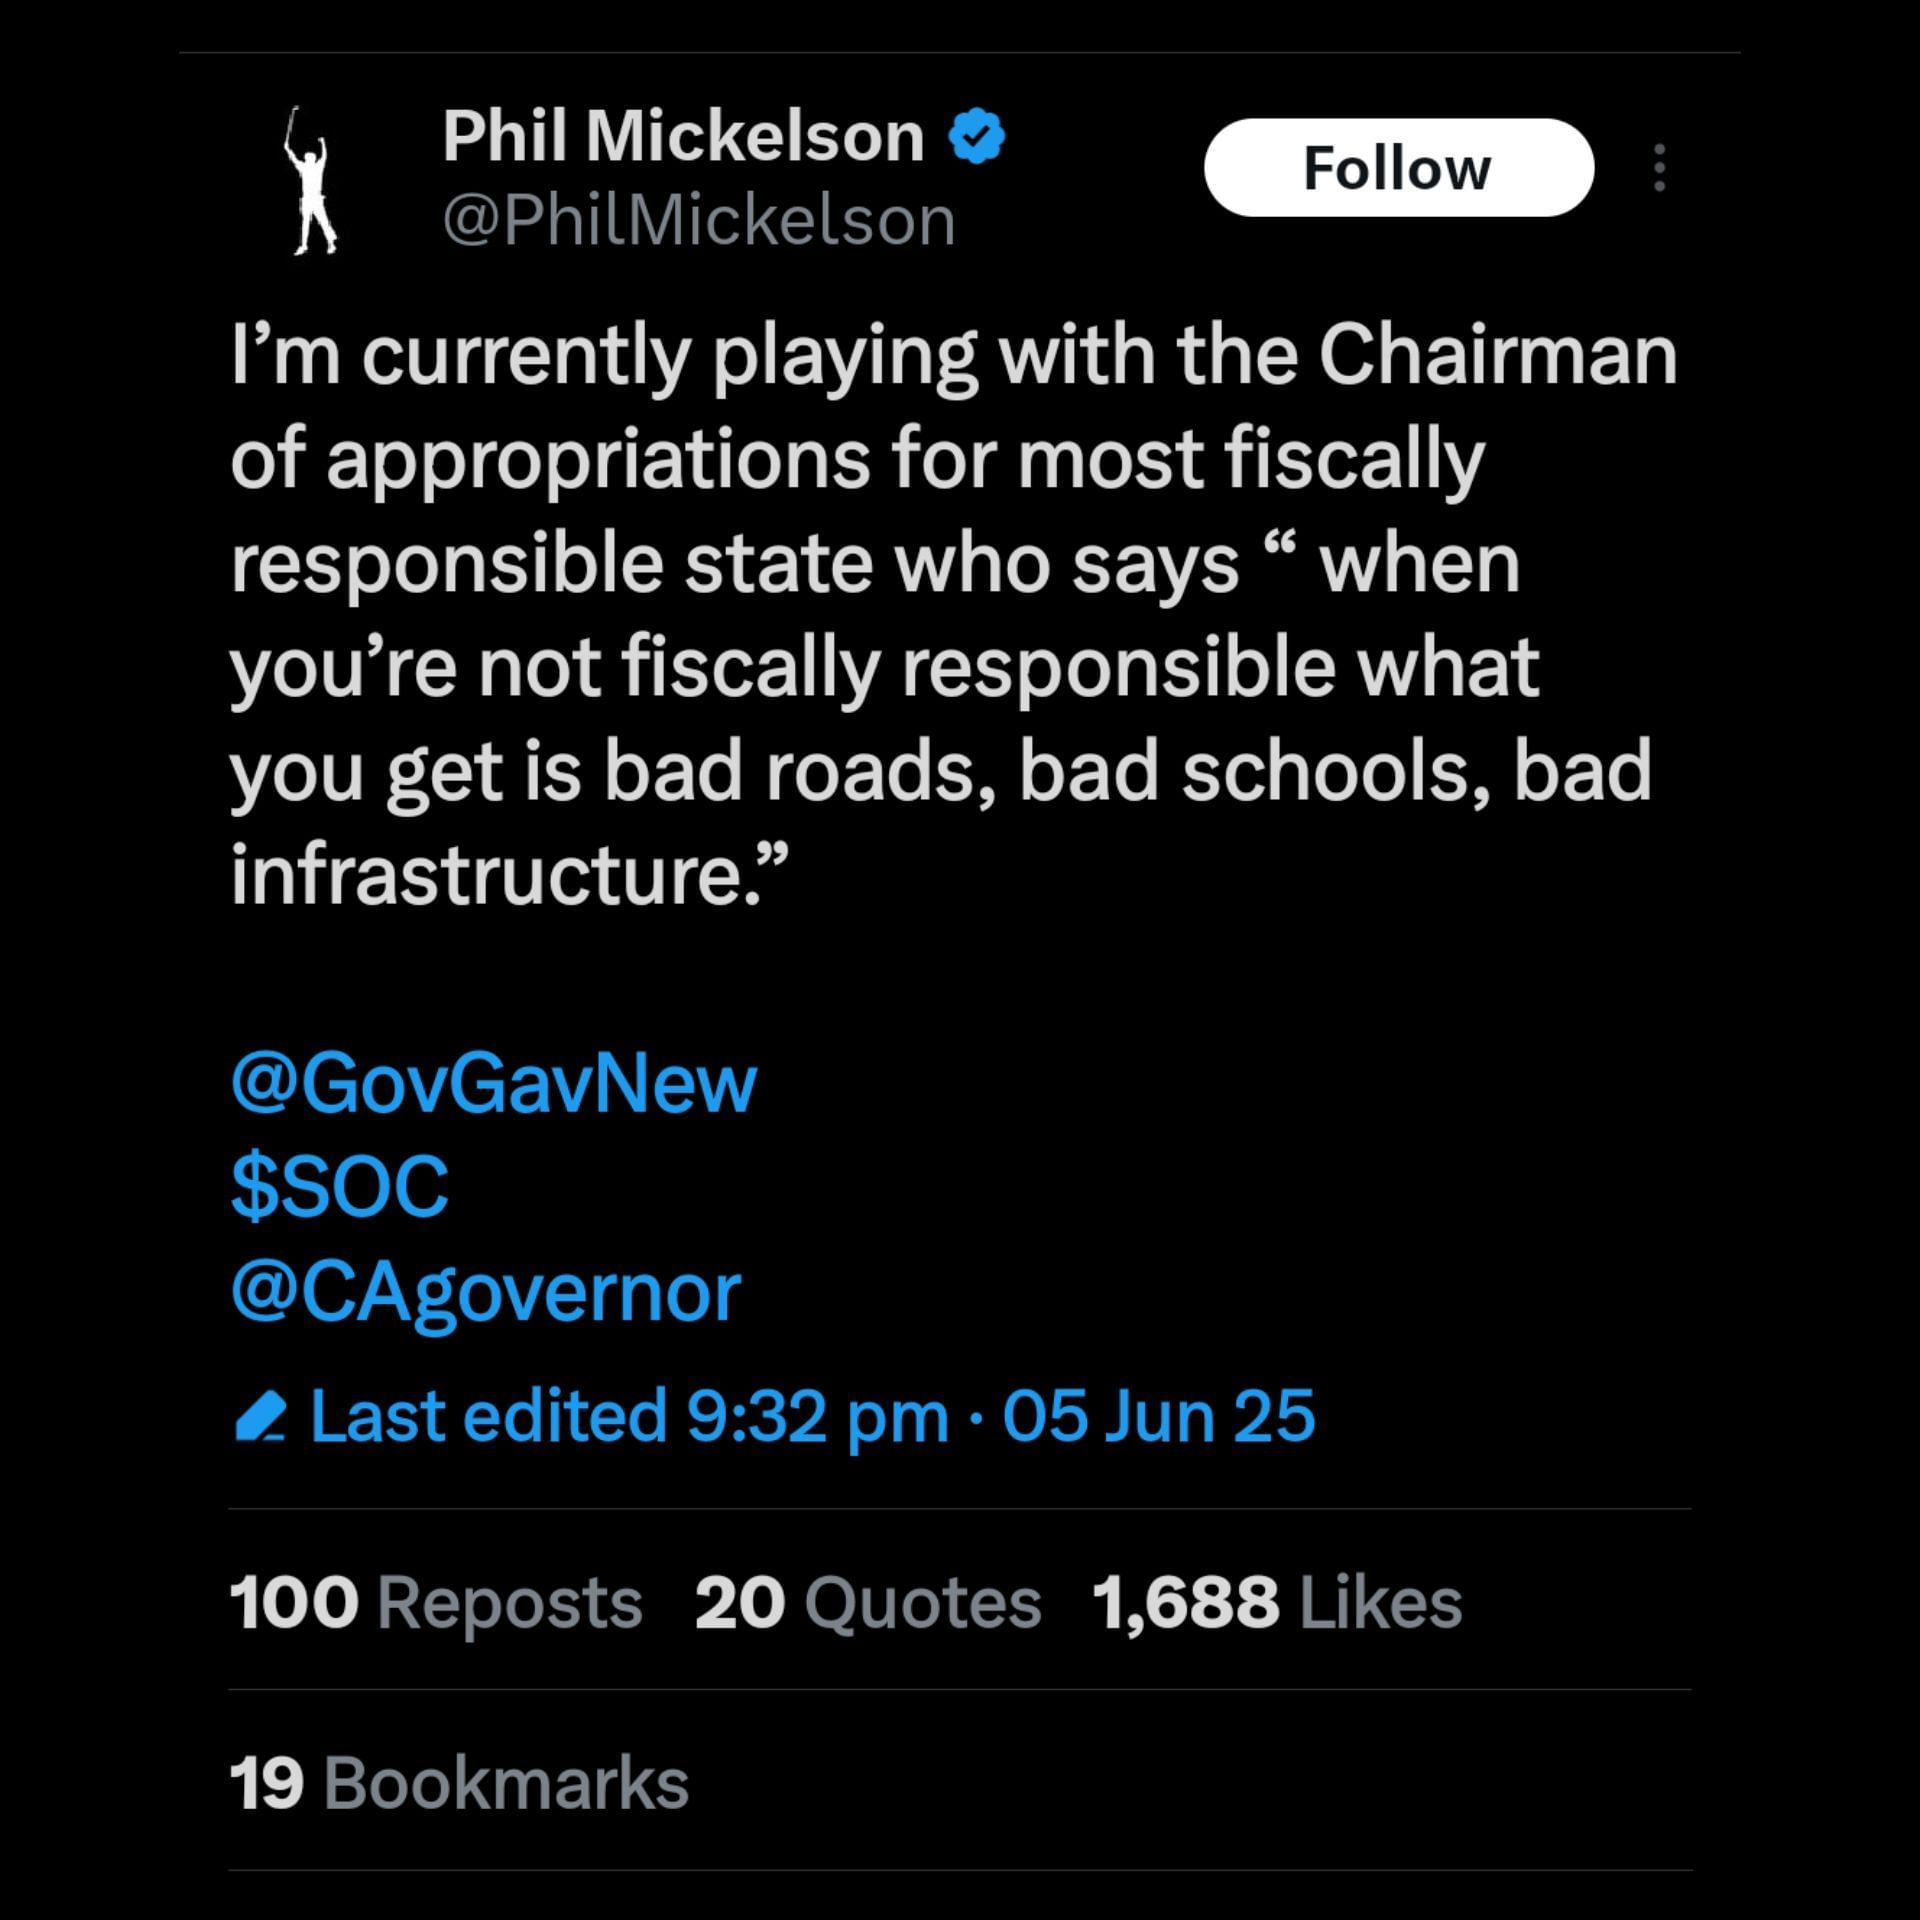The height and width of the screenshot is (1920, 1920).
Task: Click the 19 Bookmarks count
Action: coord(459,1783)
